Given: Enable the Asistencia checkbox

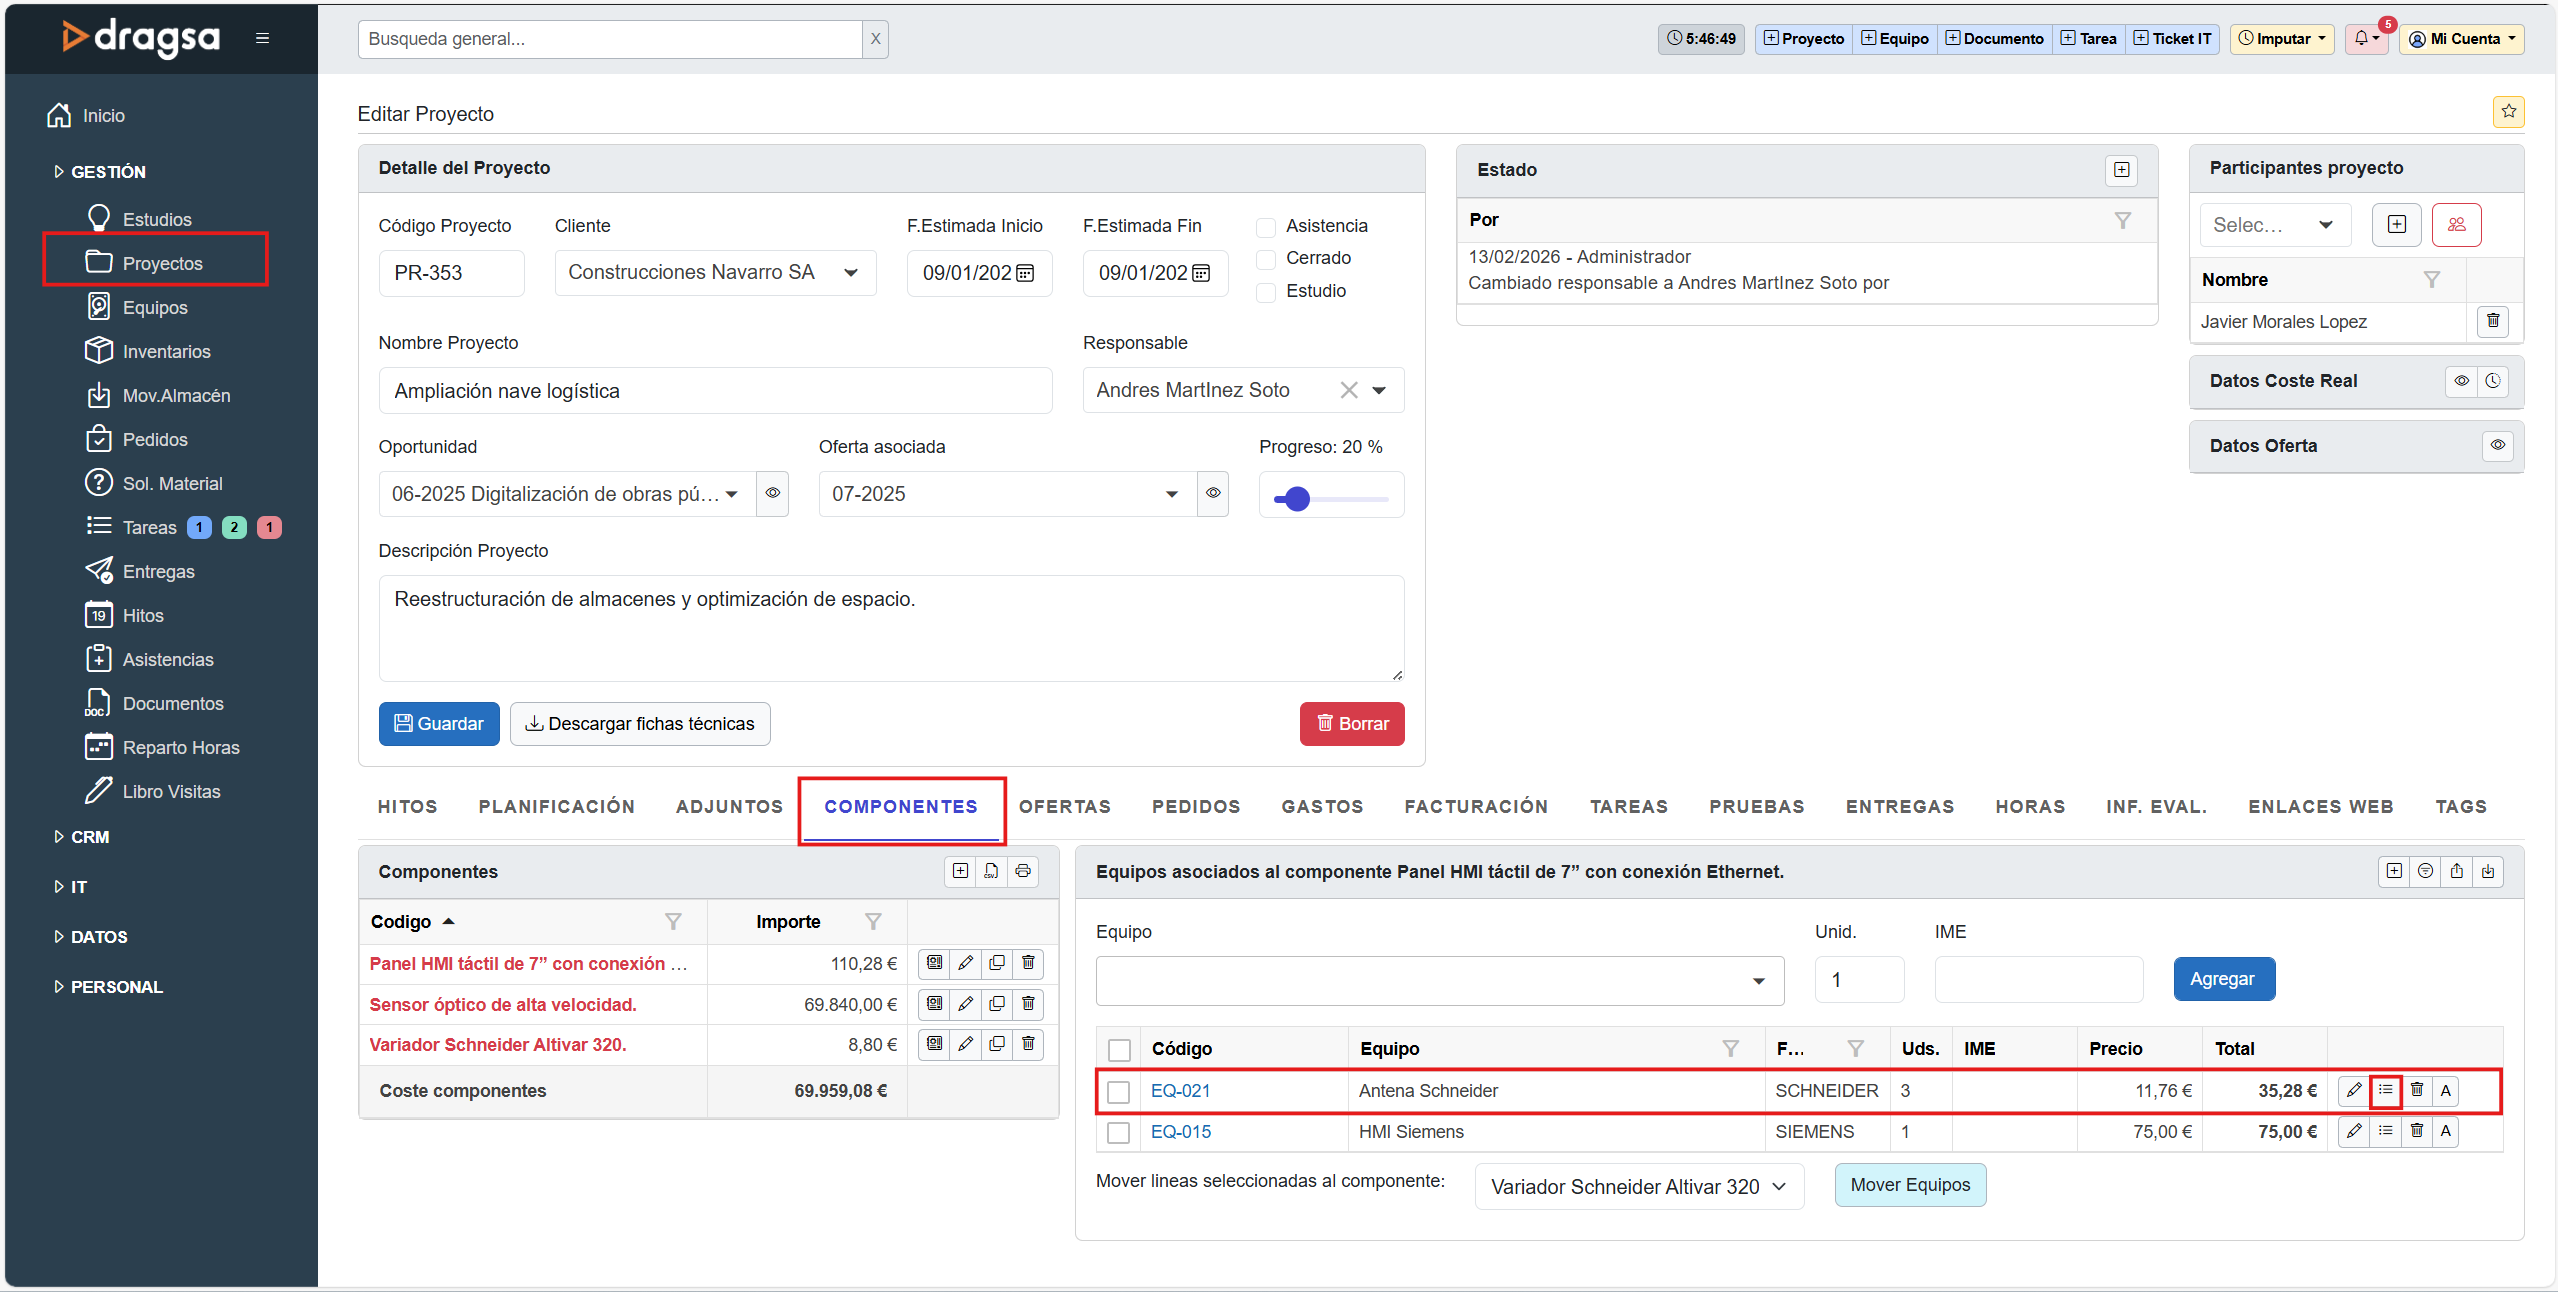Looking at the screenshot, I should click(1266, 227).
